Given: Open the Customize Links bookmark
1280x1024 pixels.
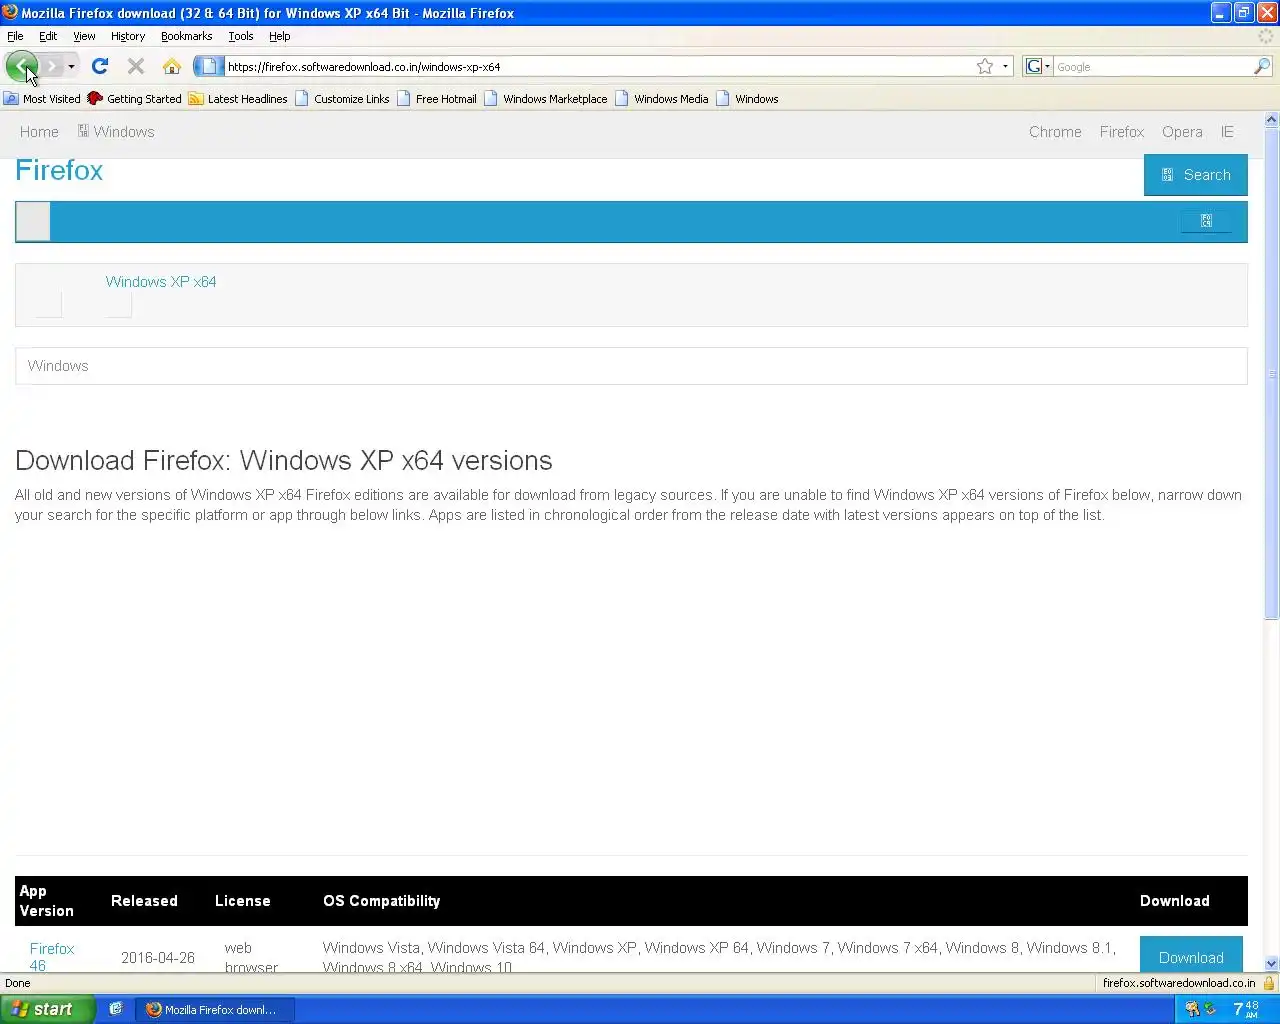Looking at the screenshot, I should tap(342, 99).
